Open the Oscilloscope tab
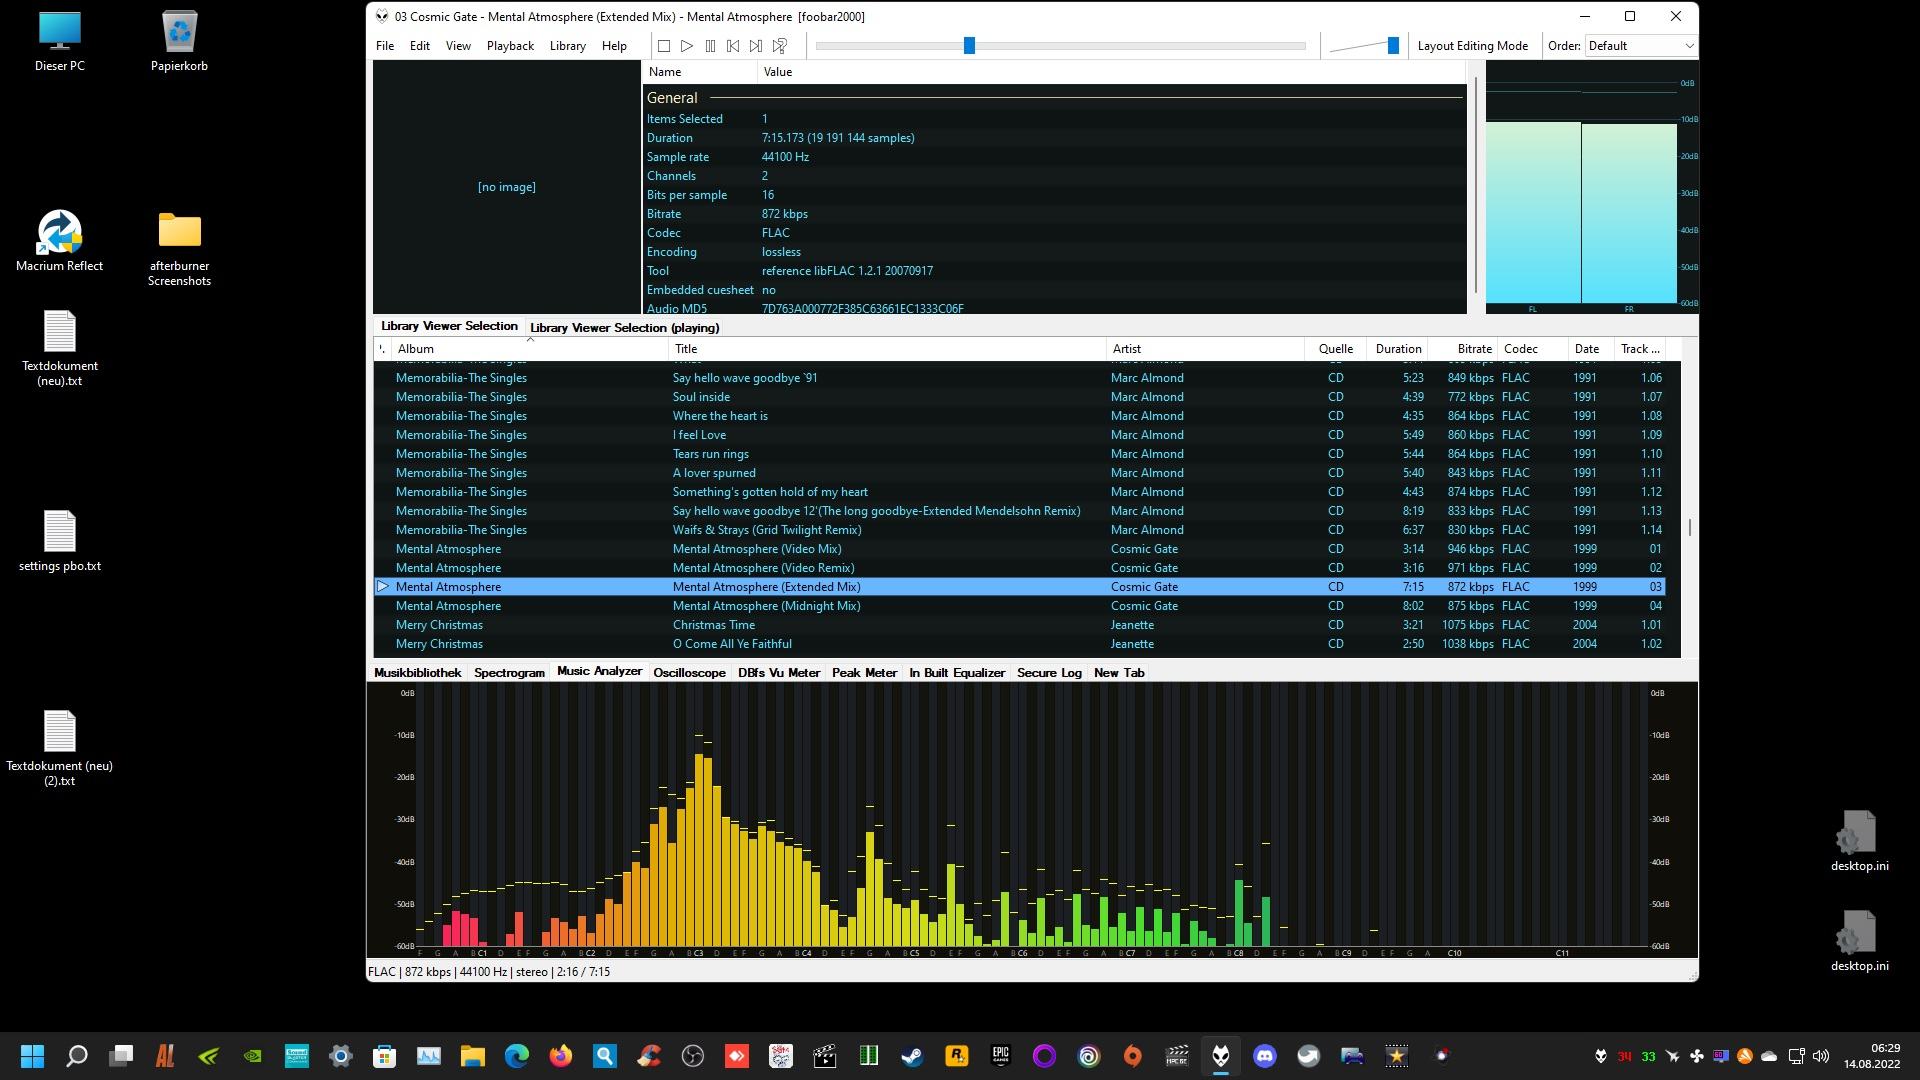Image resolution: width=1920 pixels, height=1080 pixels. (689, 673)
